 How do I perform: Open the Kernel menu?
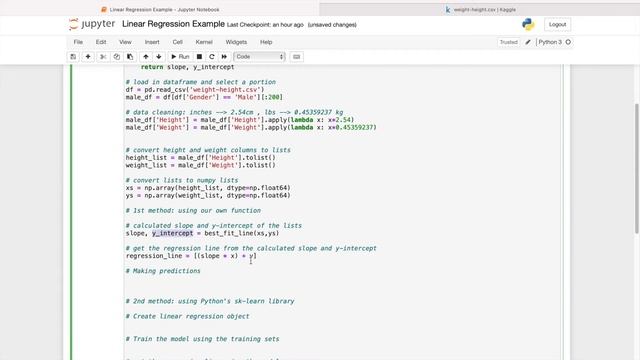click(x=204, y=42)
